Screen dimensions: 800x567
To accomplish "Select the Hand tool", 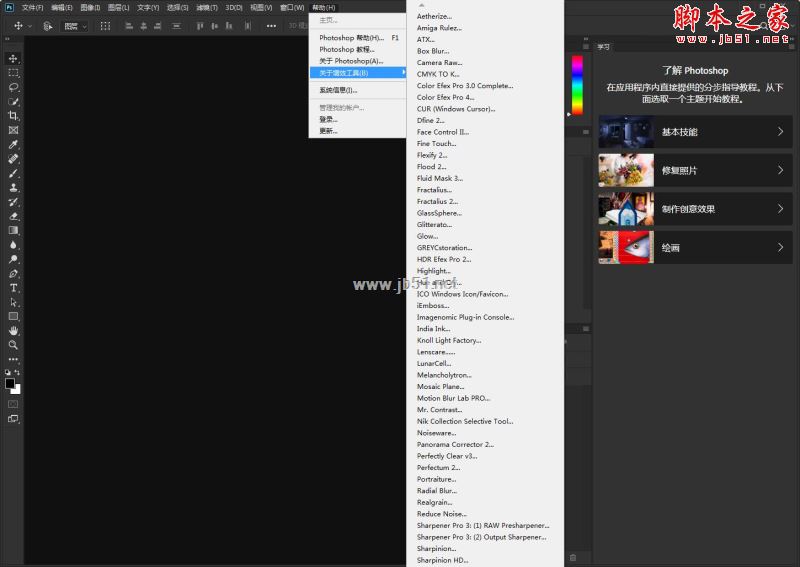I will [x=13, y=330].
